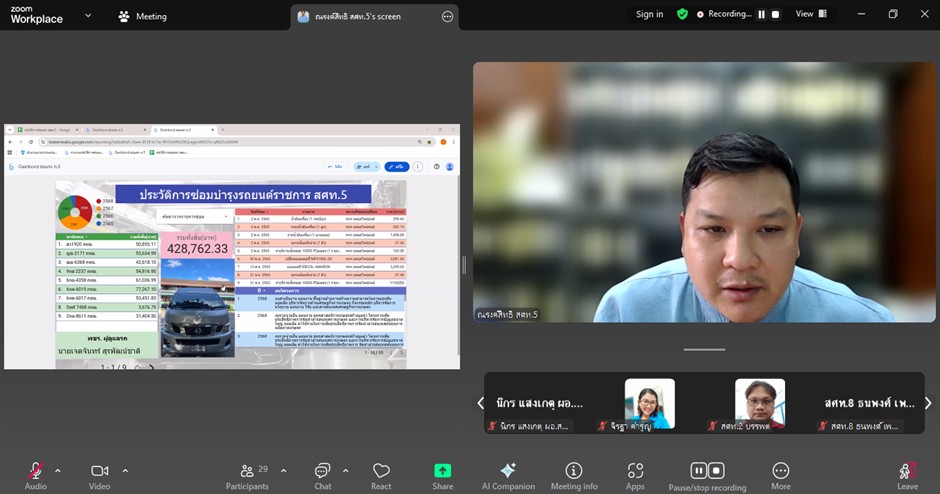This screenshot has width=940, height=494.
Task: Click the green encryption shield icon
Action: point(682,14)
